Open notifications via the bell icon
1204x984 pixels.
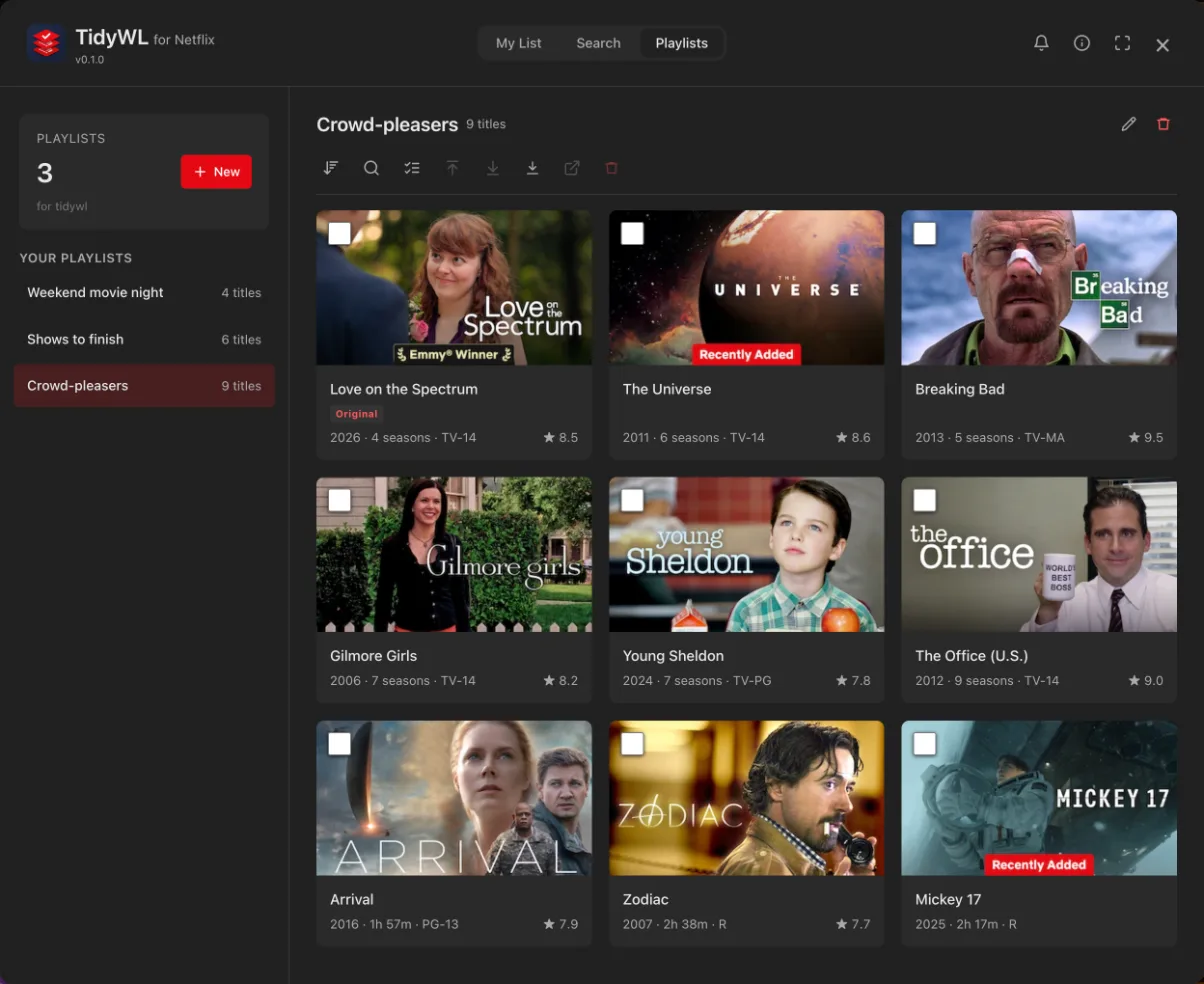click(x=1041, y=43)
